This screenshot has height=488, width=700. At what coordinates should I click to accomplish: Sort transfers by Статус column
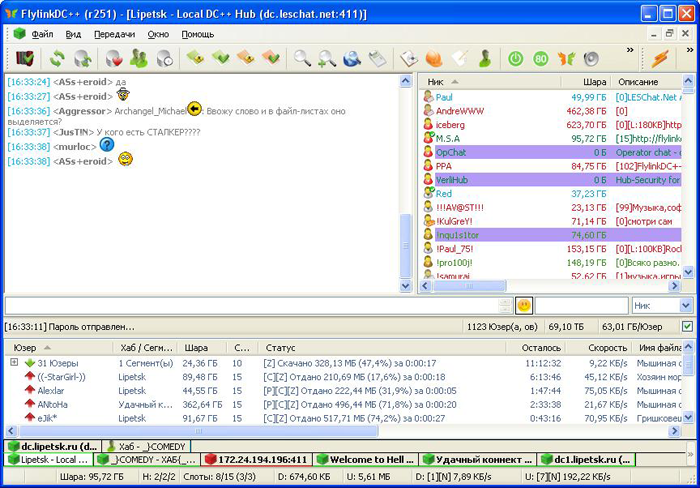pos(382,348)
